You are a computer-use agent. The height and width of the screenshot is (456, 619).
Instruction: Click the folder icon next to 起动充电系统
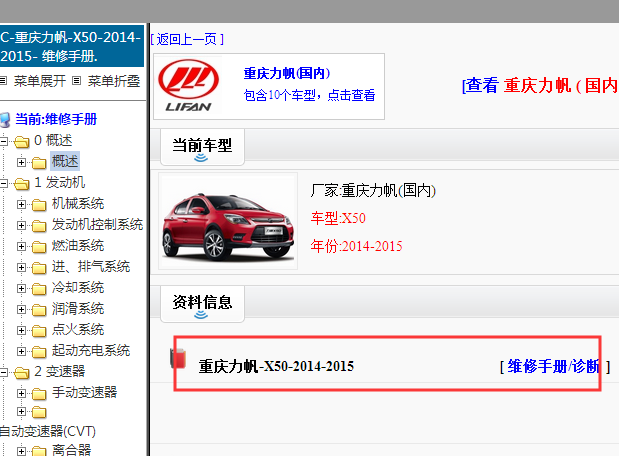[39, 351]
